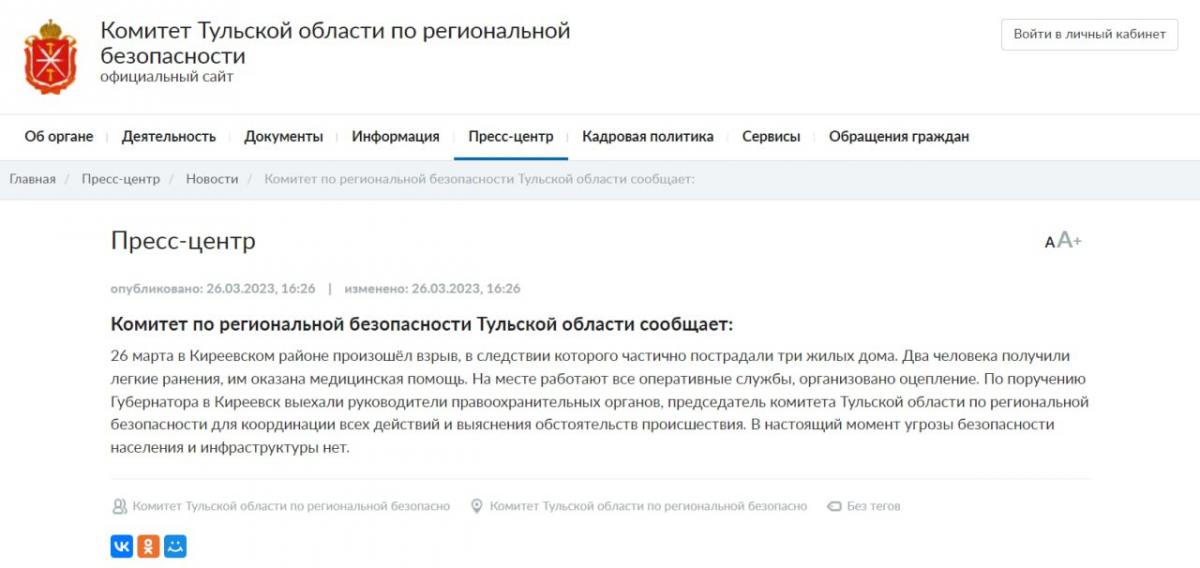Open the Об органе menu
1200x568 pixels.
point(59,137)
